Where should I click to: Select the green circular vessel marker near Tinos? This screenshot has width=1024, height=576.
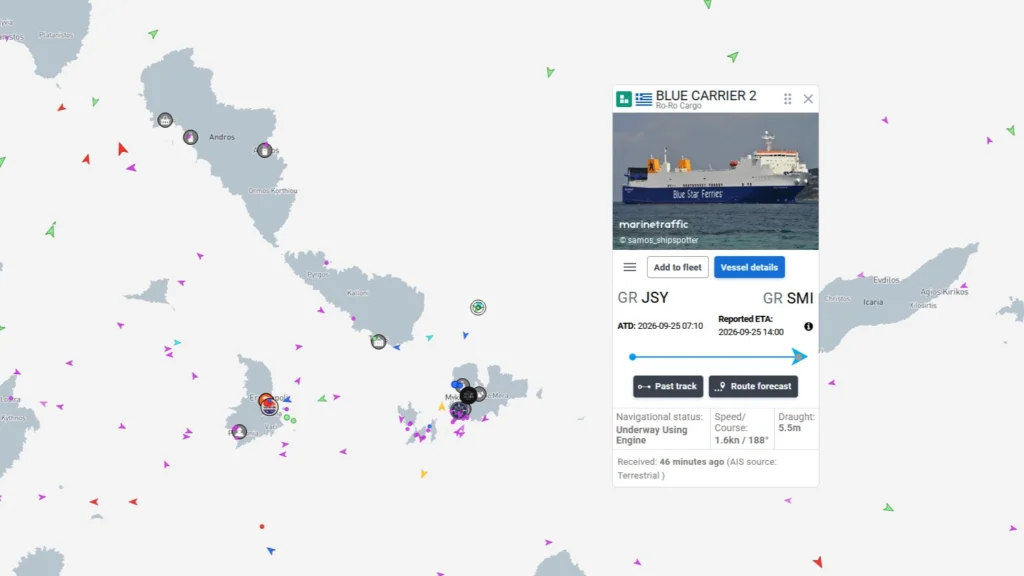pyautogui.click(x=478, y=307)
